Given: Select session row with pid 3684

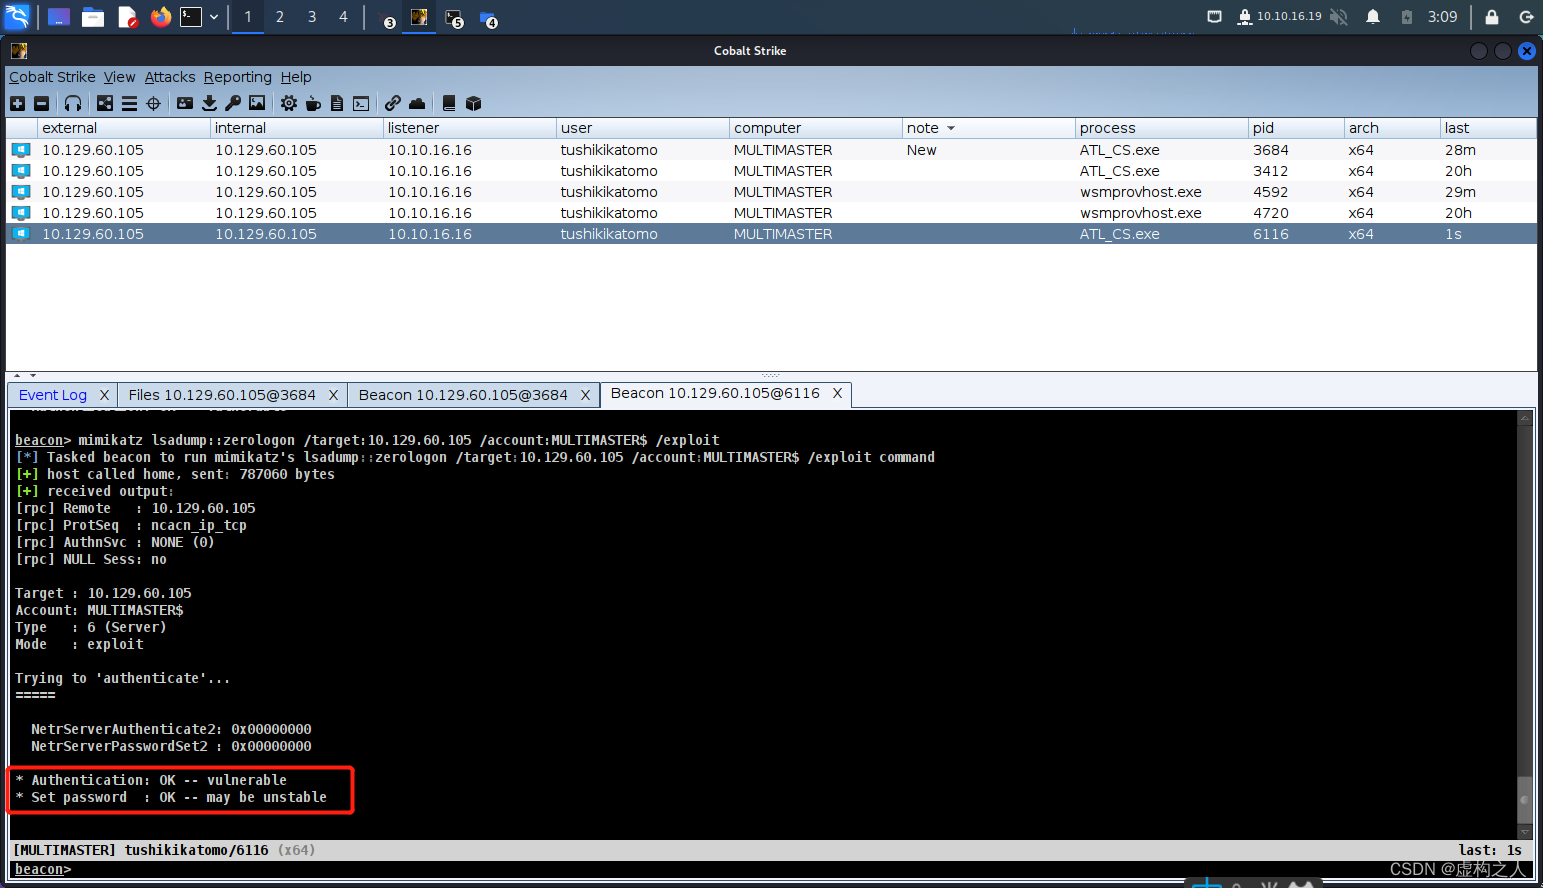Looking at the screenshot, I should coord(771,150).
